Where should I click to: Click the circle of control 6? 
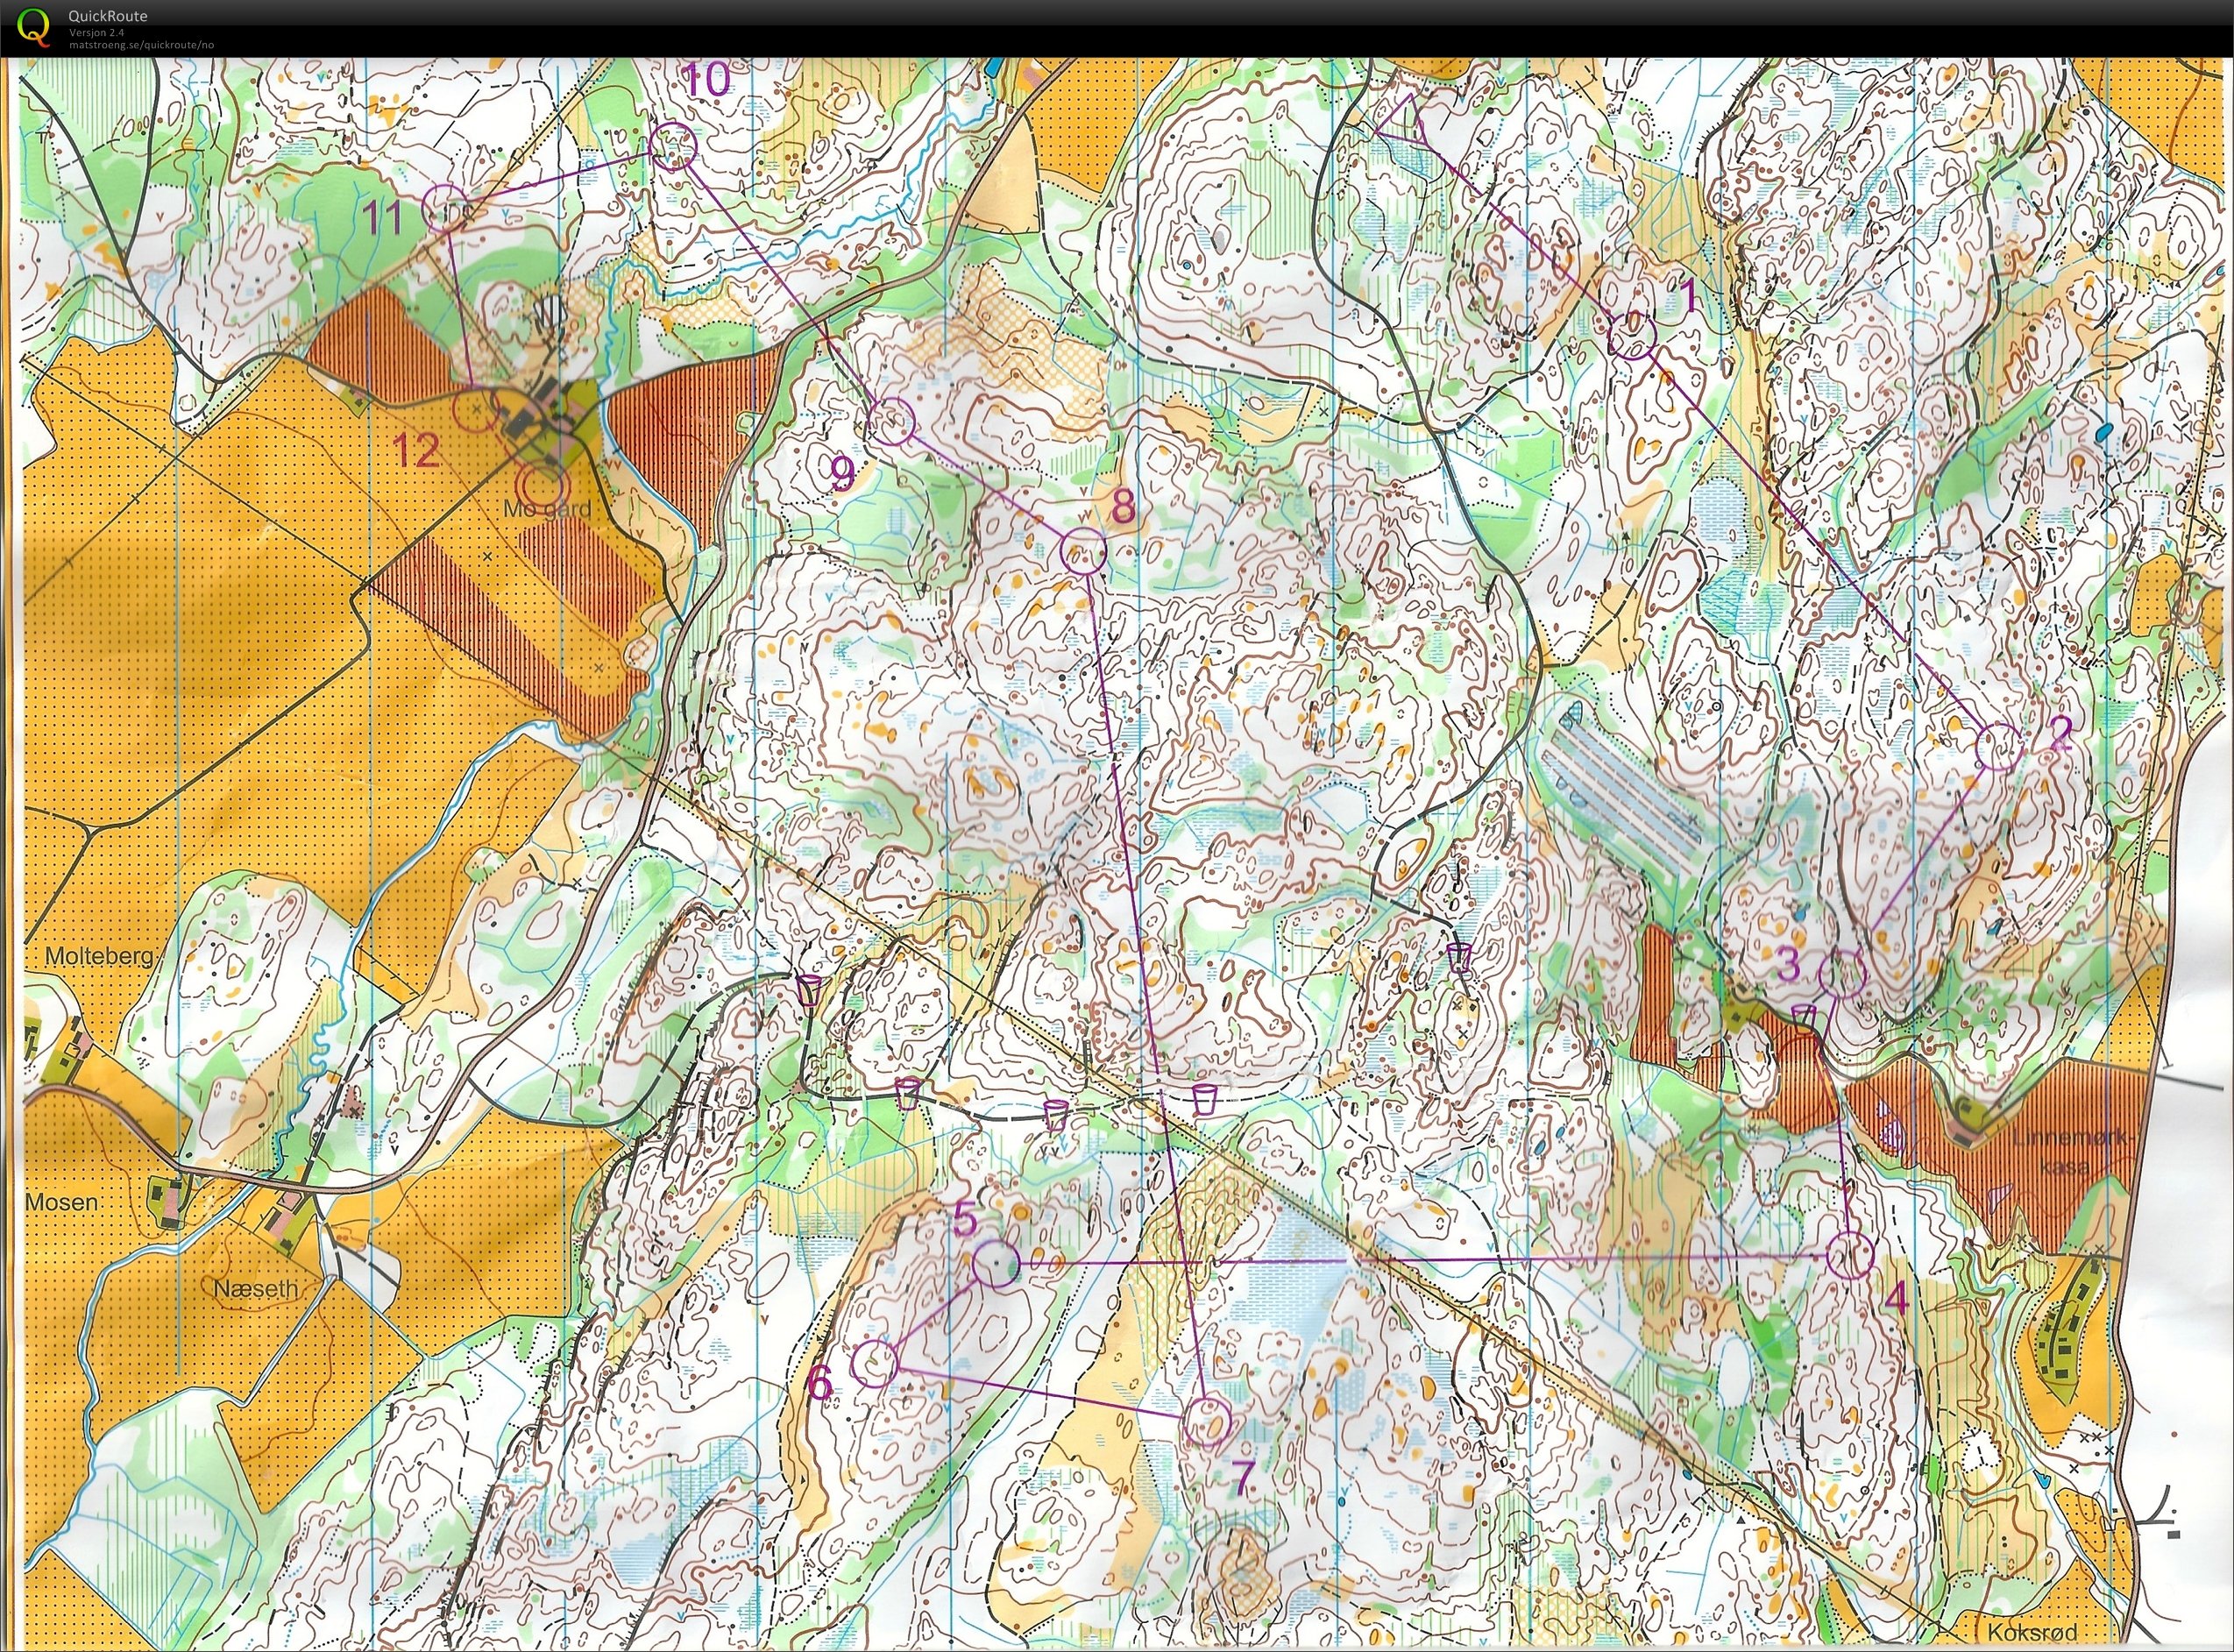875,1364
